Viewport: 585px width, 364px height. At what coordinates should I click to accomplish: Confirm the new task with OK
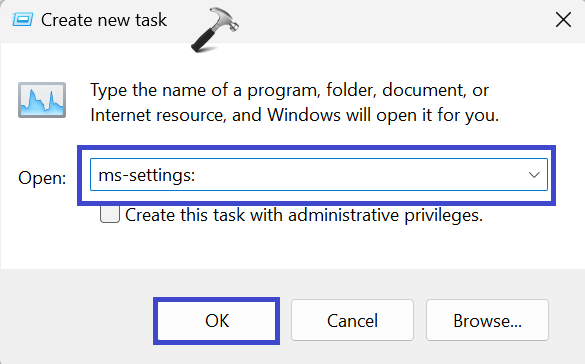(x=216, y=321)
